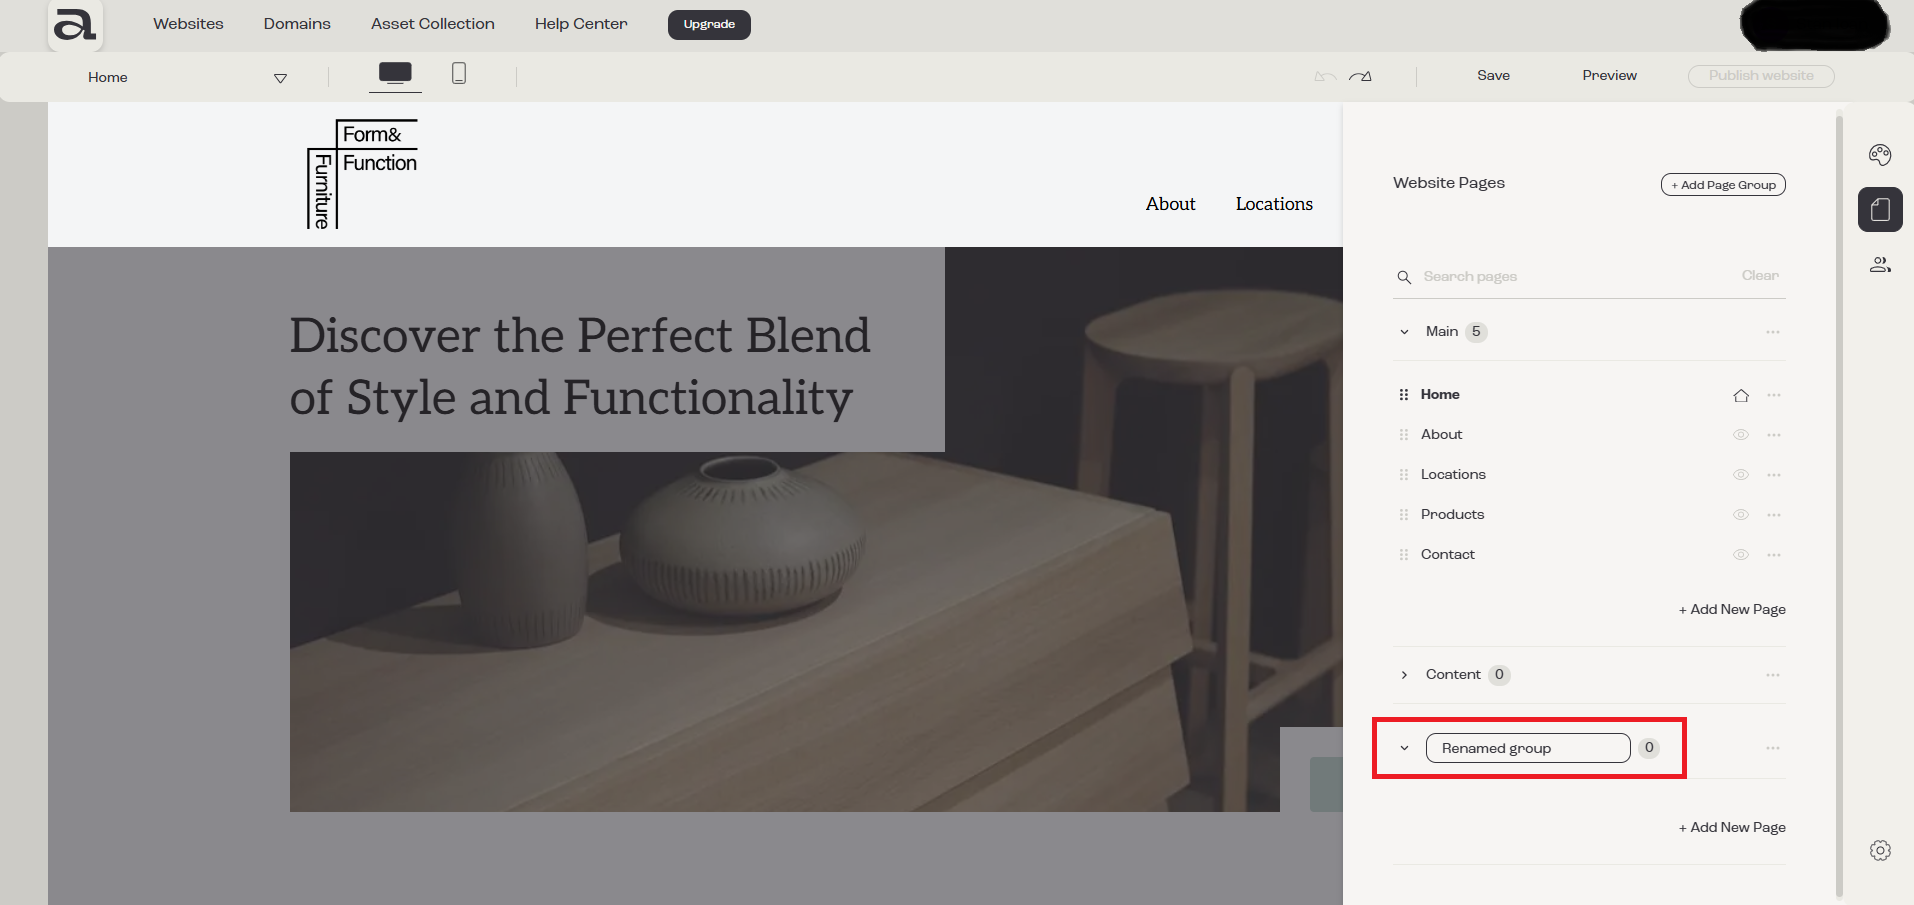Click Add Page Group button
1914x905 pixels.
[x=1723, y=185]
